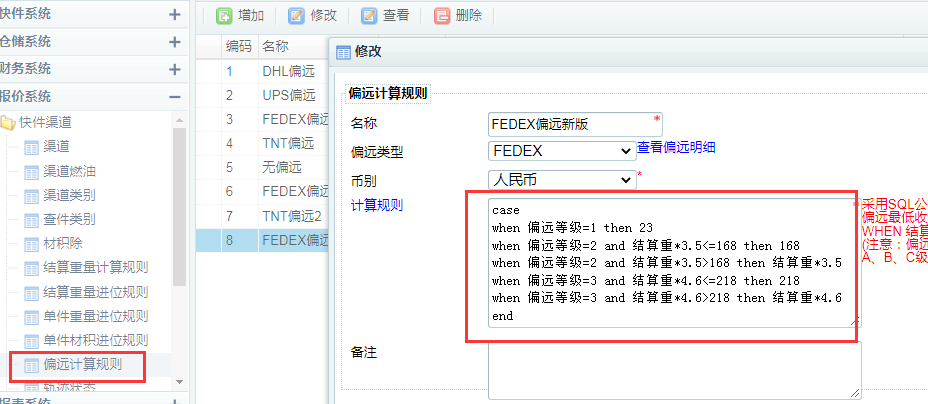
Task: Select 渠道燃油 tree item
Action: pyautogui.click(x=69, y=172)
